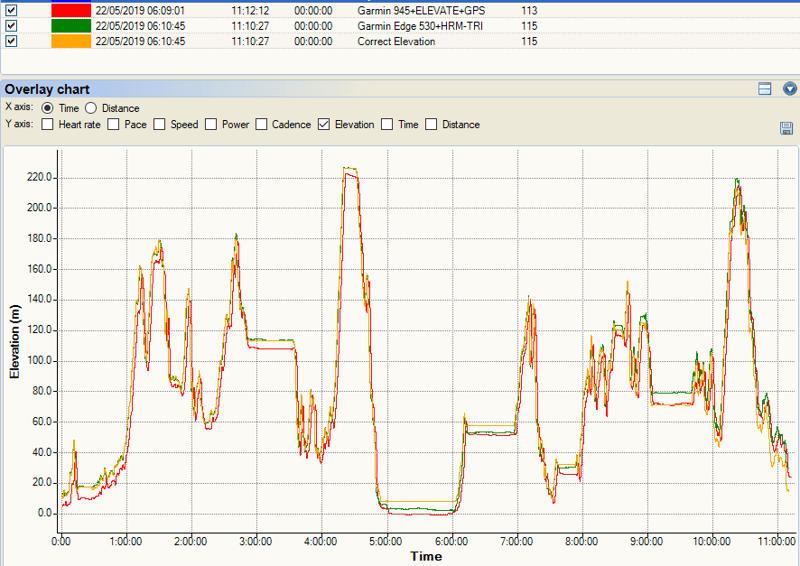Screen dimensions: 800x566
Task: Select Distance radio button for X axis
Action: 91,108
